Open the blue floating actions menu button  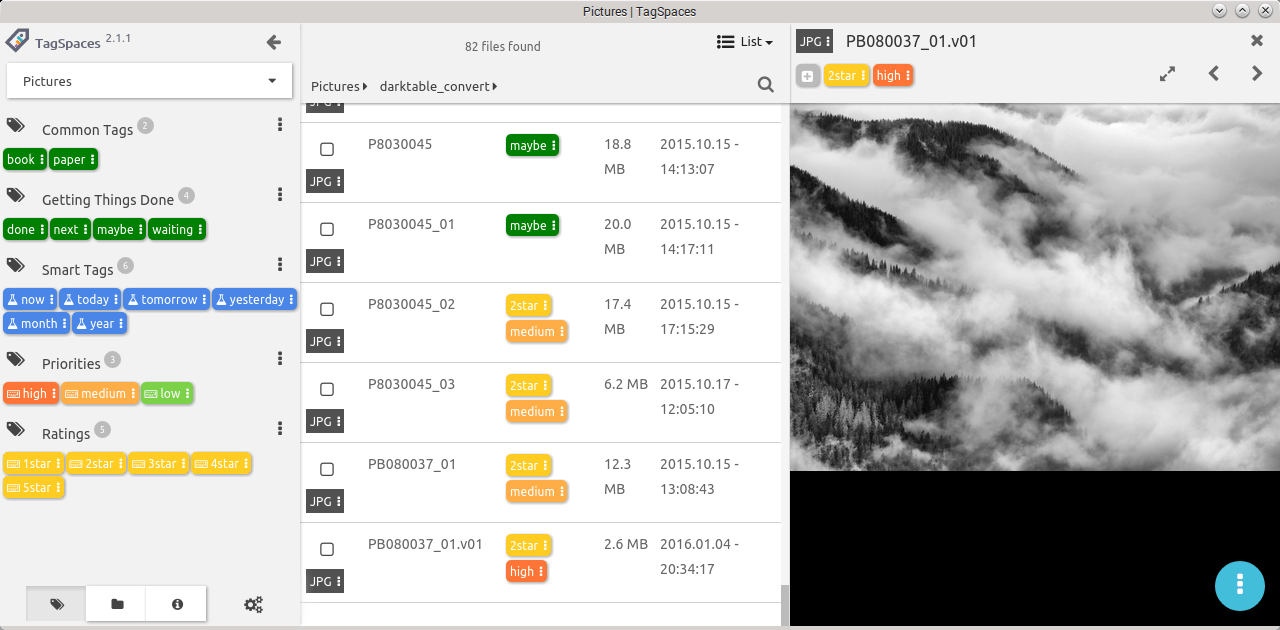click(1240, 585)
